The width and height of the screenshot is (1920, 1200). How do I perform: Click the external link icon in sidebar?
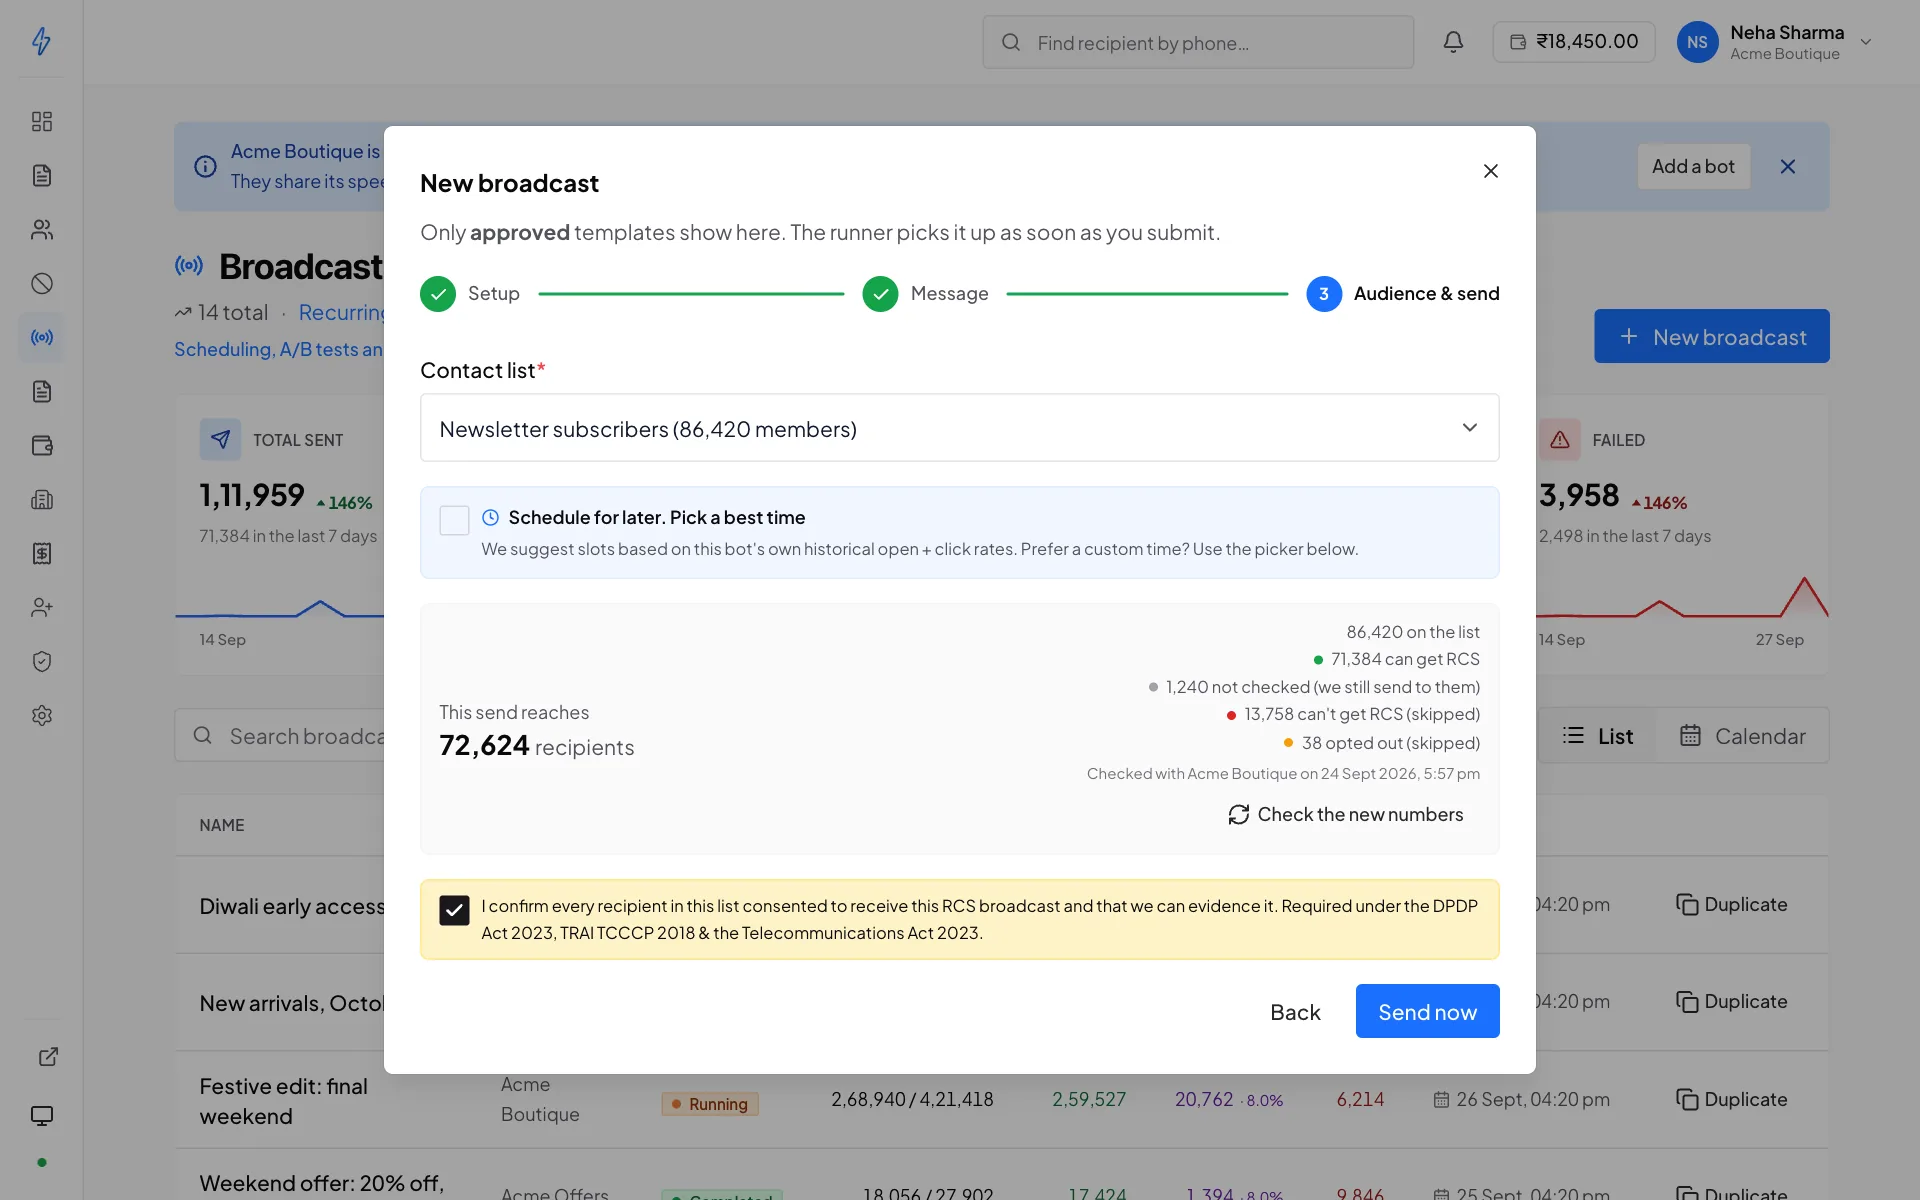48,1057
